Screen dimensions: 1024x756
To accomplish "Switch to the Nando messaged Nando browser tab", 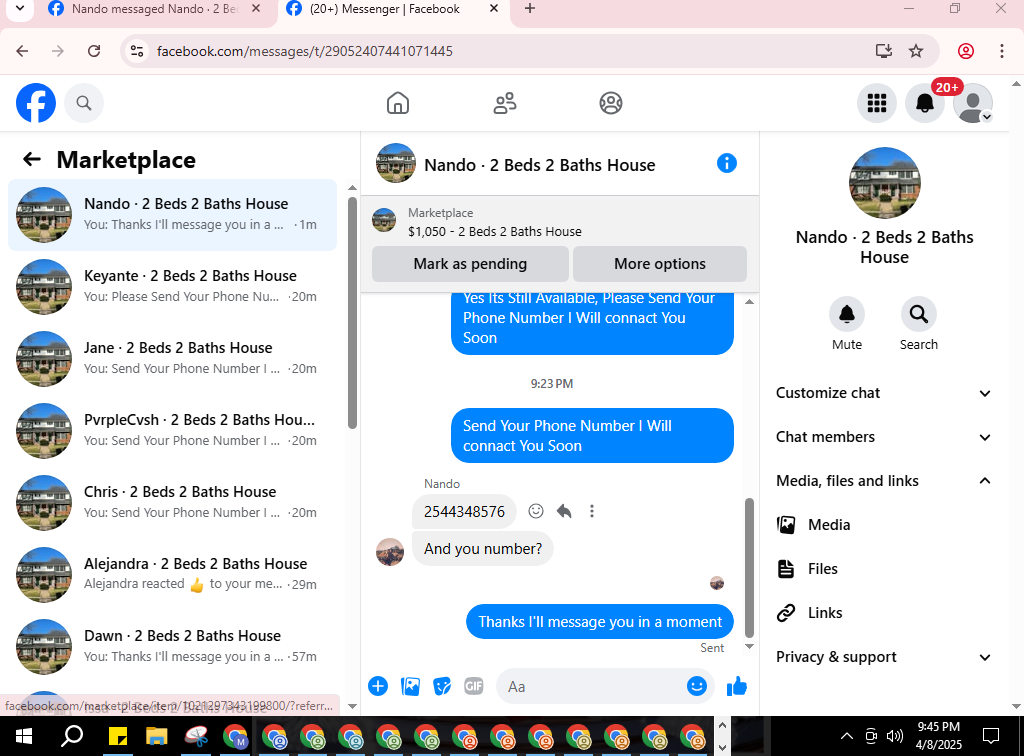I will tap(153, 9).
